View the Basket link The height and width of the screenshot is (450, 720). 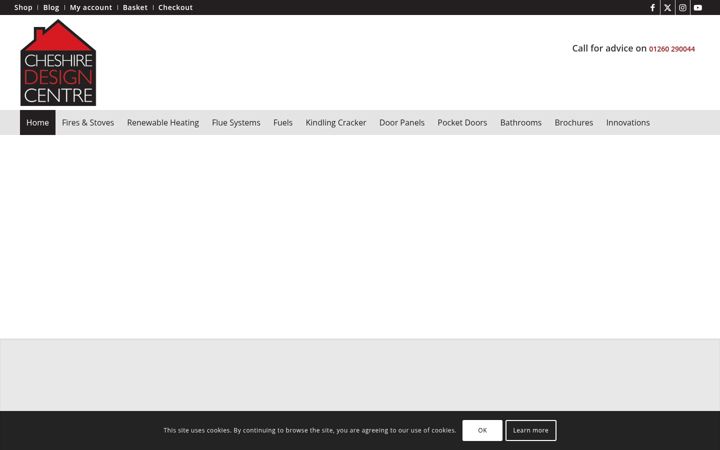click(x=135, y=7)
